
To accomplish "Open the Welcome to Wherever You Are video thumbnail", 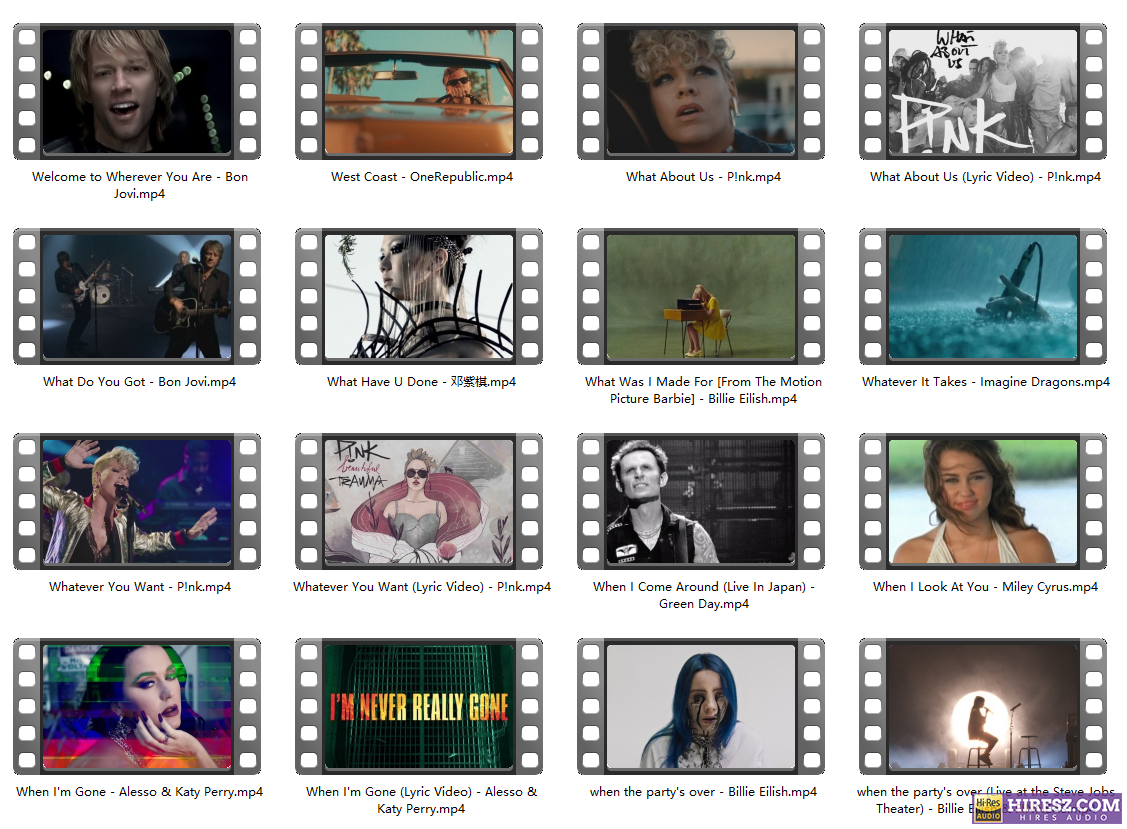I will [137, 91].
